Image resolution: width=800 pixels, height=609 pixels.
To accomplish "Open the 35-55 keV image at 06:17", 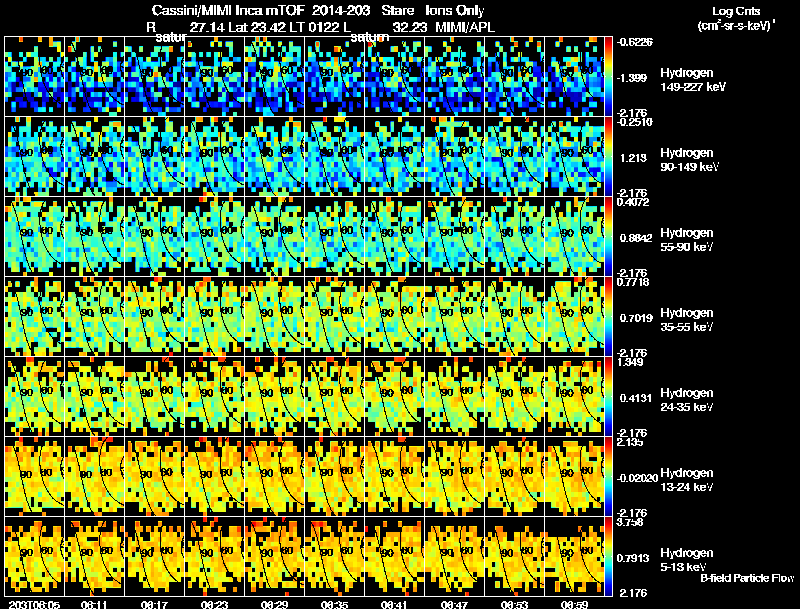I will pyautogui.click(x=155, y=317).
